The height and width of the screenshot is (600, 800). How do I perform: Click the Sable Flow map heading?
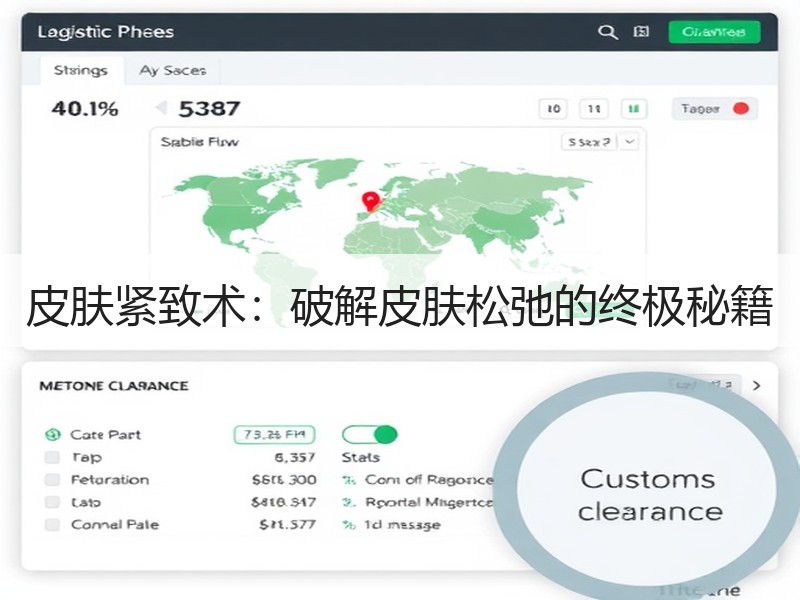[199, 142]
